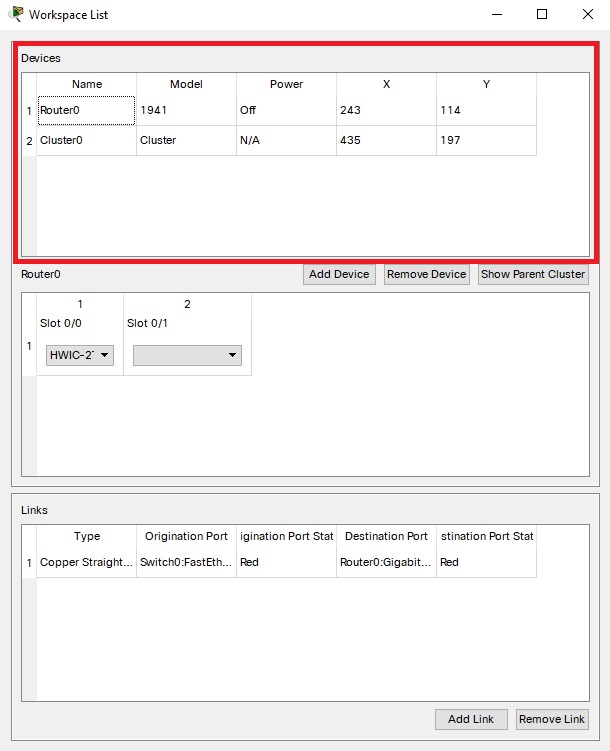Click Show Parent Cluster button

pyautogui.click(x=533, y=274)
